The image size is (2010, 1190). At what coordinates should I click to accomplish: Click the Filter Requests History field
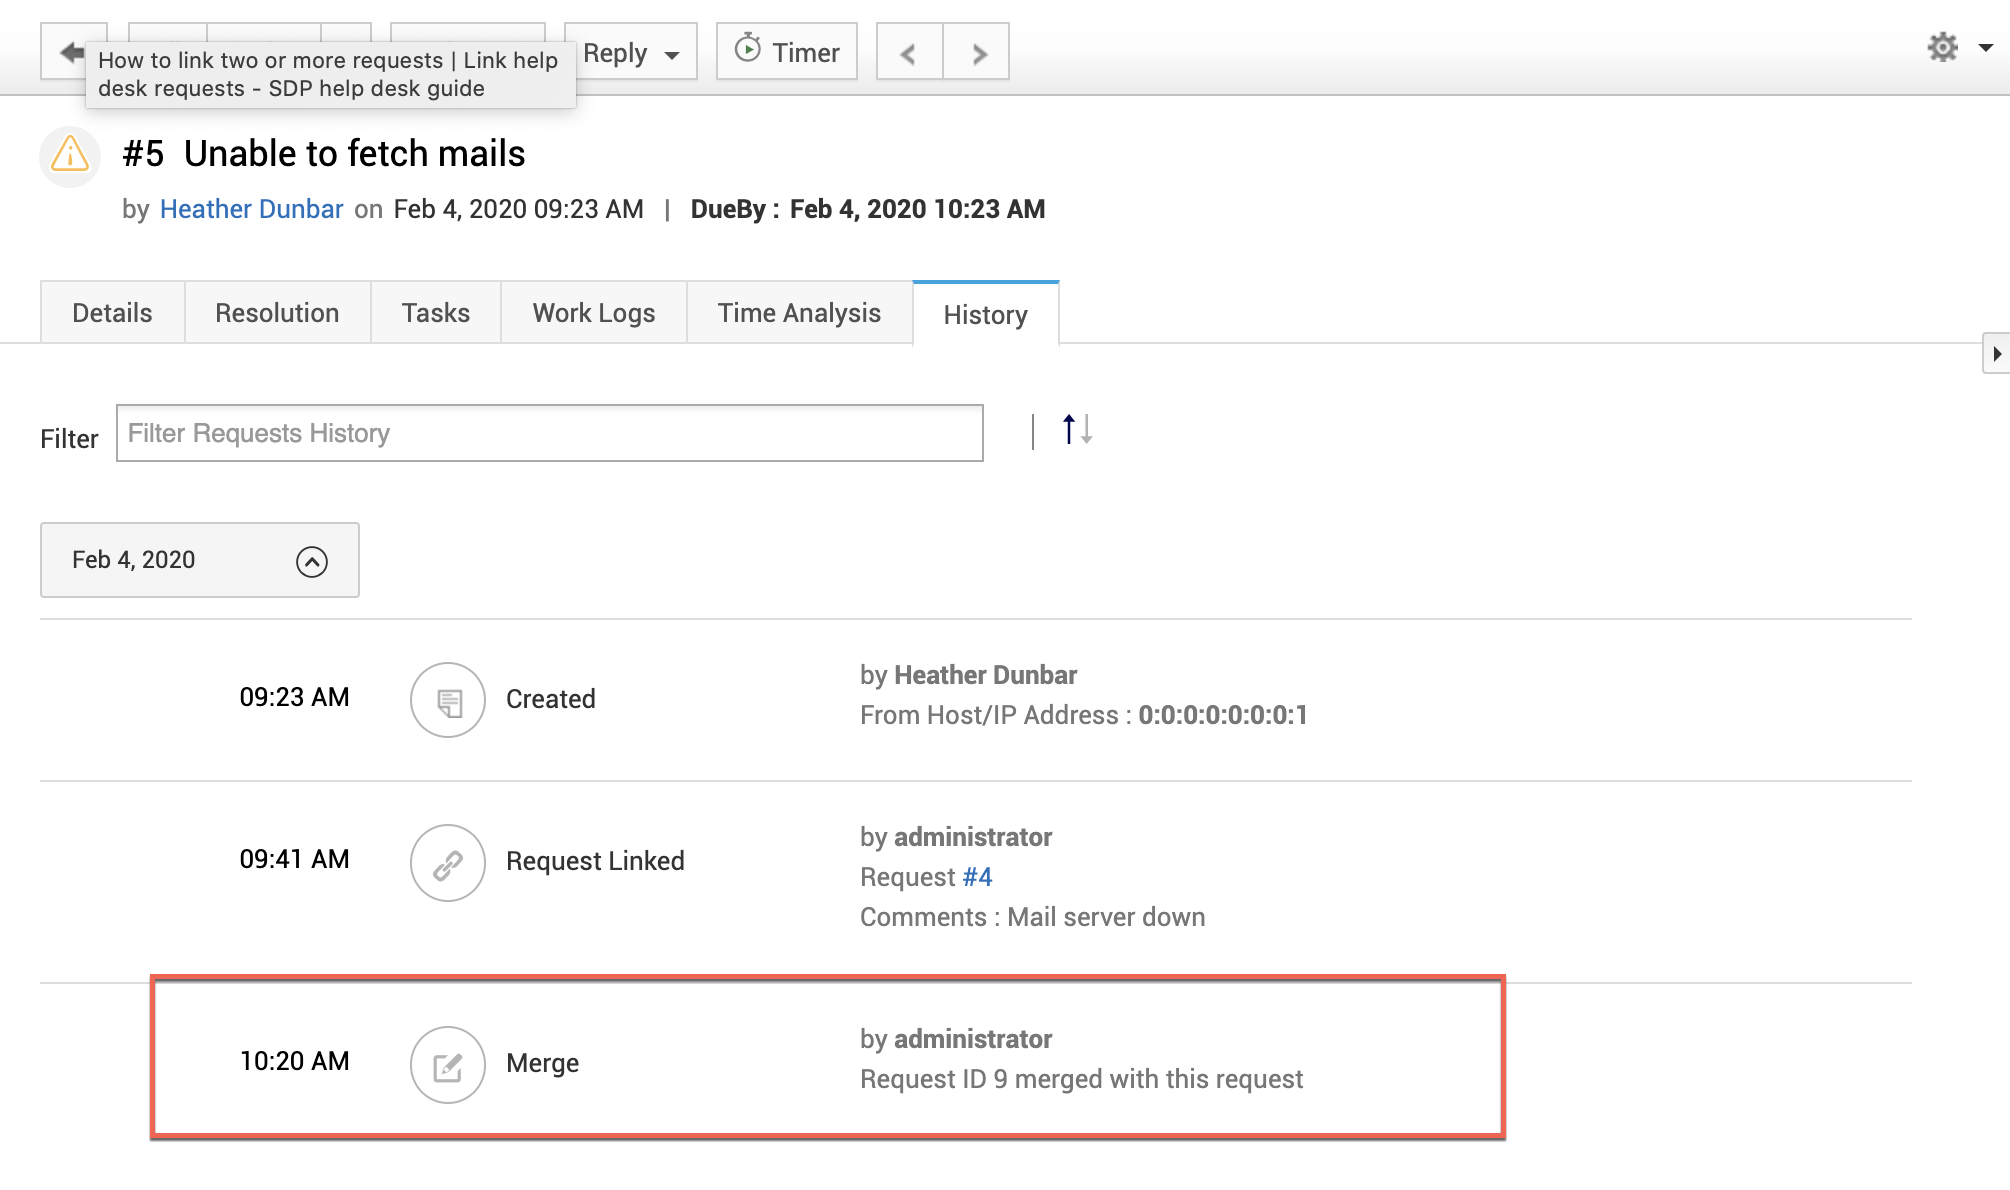(549, 433)
